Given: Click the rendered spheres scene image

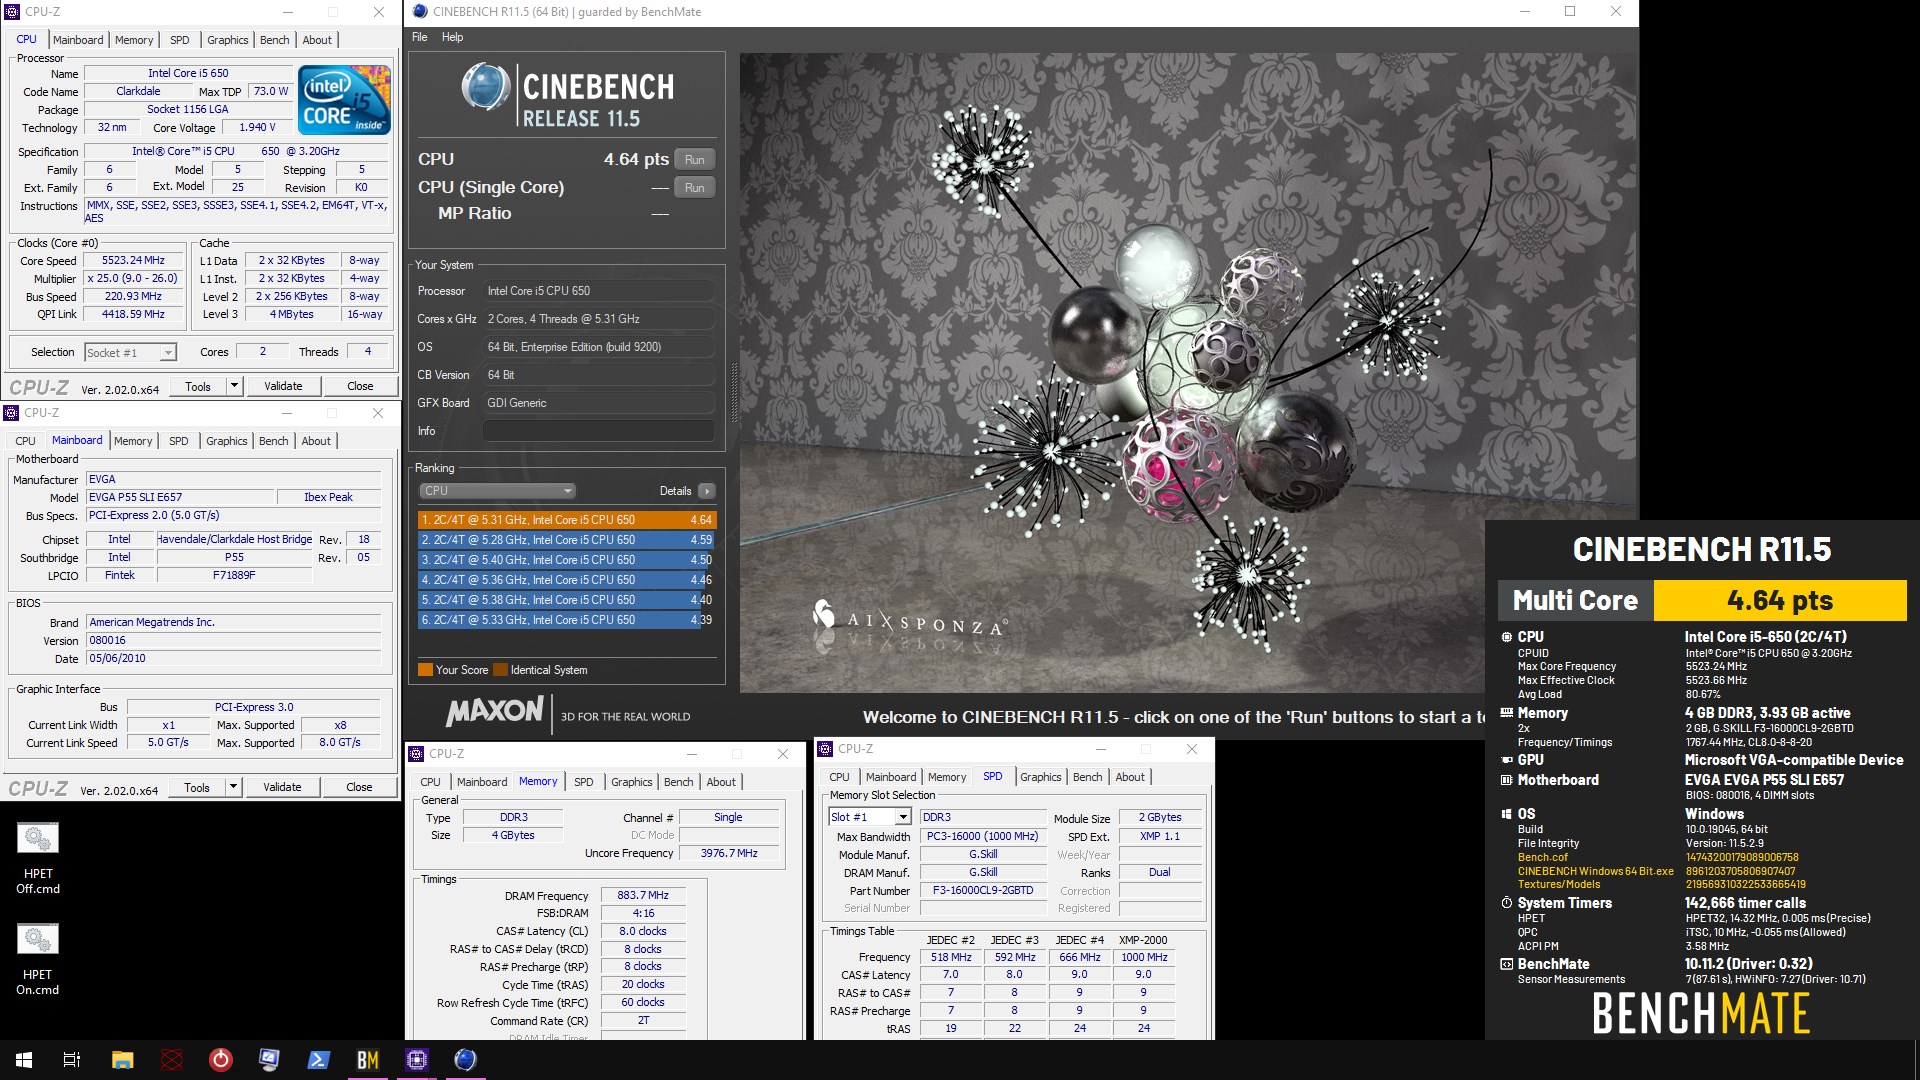Looking at the screenshot, I should (x=1188, y=372).
